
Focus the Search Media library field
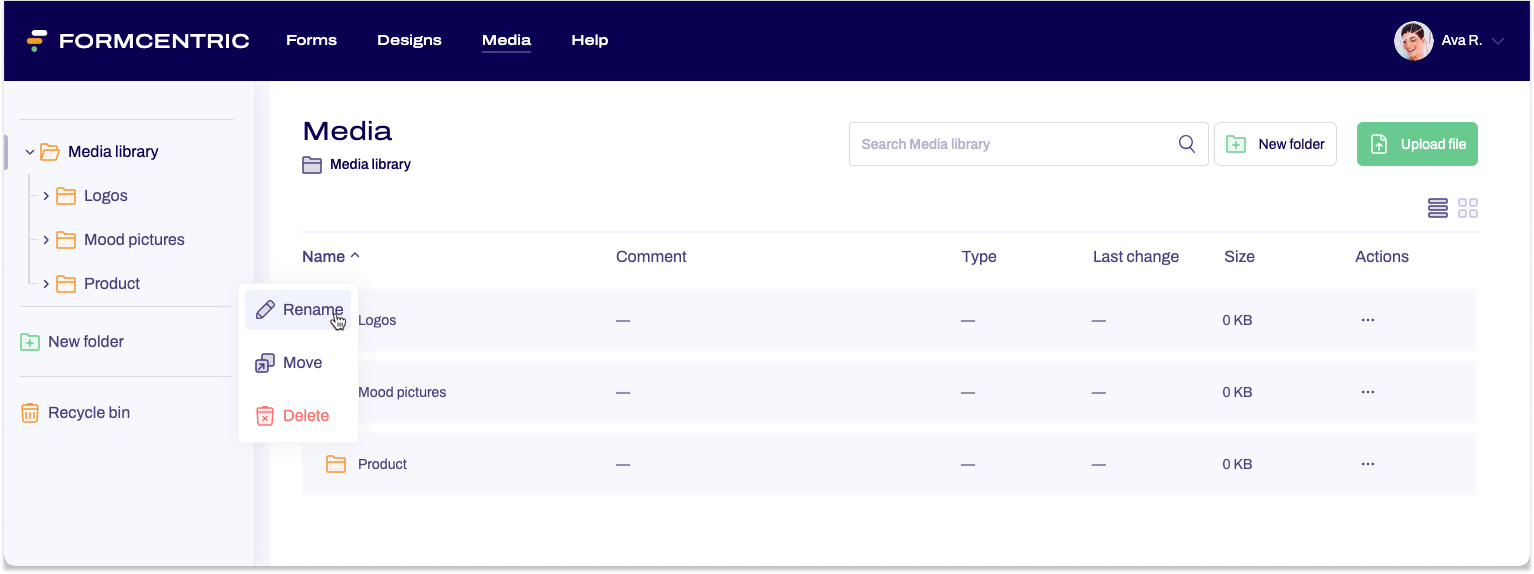[x=1010, y=144]
